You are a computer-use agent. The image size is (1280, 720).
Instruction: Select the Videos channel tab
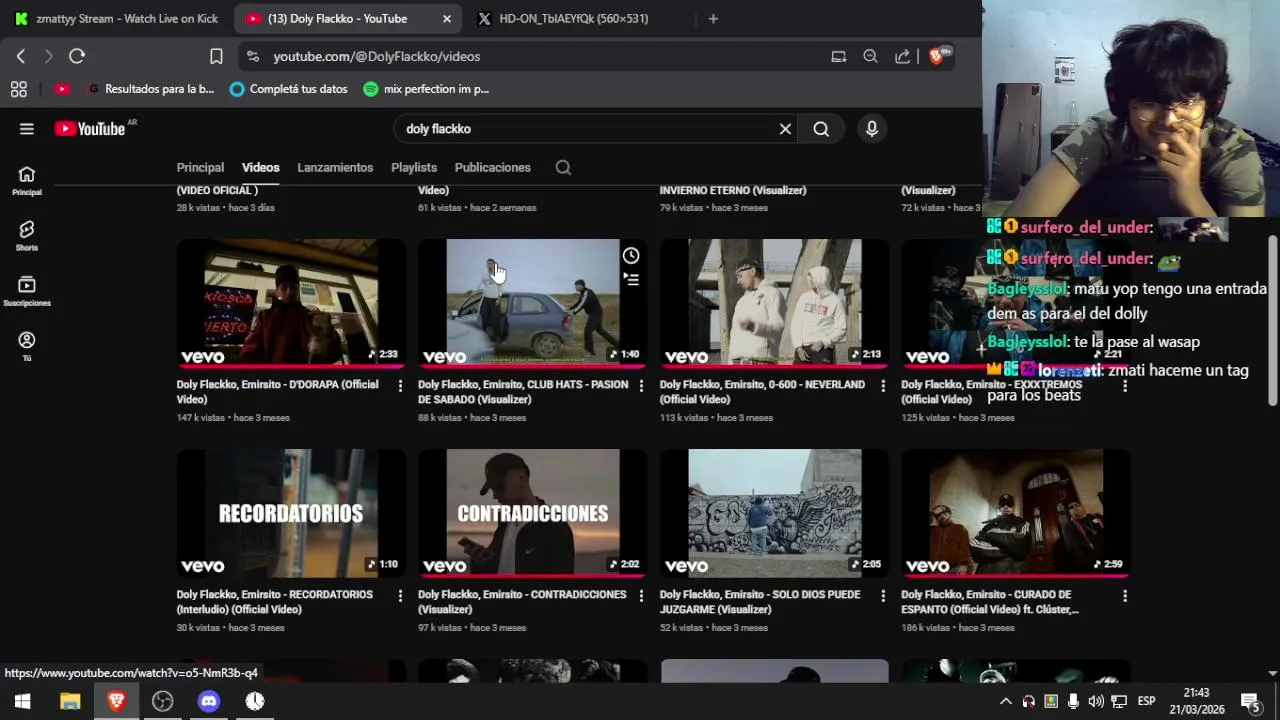click(x=260, y=168)
